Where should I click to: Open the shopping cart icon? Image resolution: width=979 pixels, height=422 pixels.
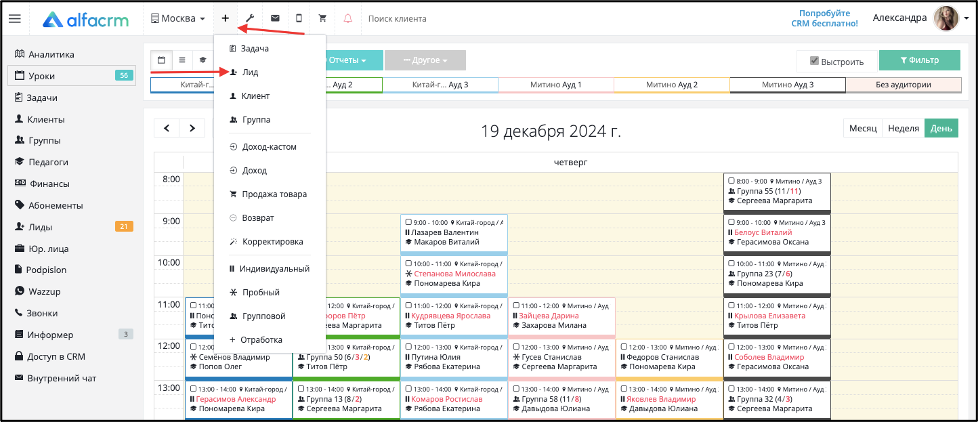coord(323,19)
